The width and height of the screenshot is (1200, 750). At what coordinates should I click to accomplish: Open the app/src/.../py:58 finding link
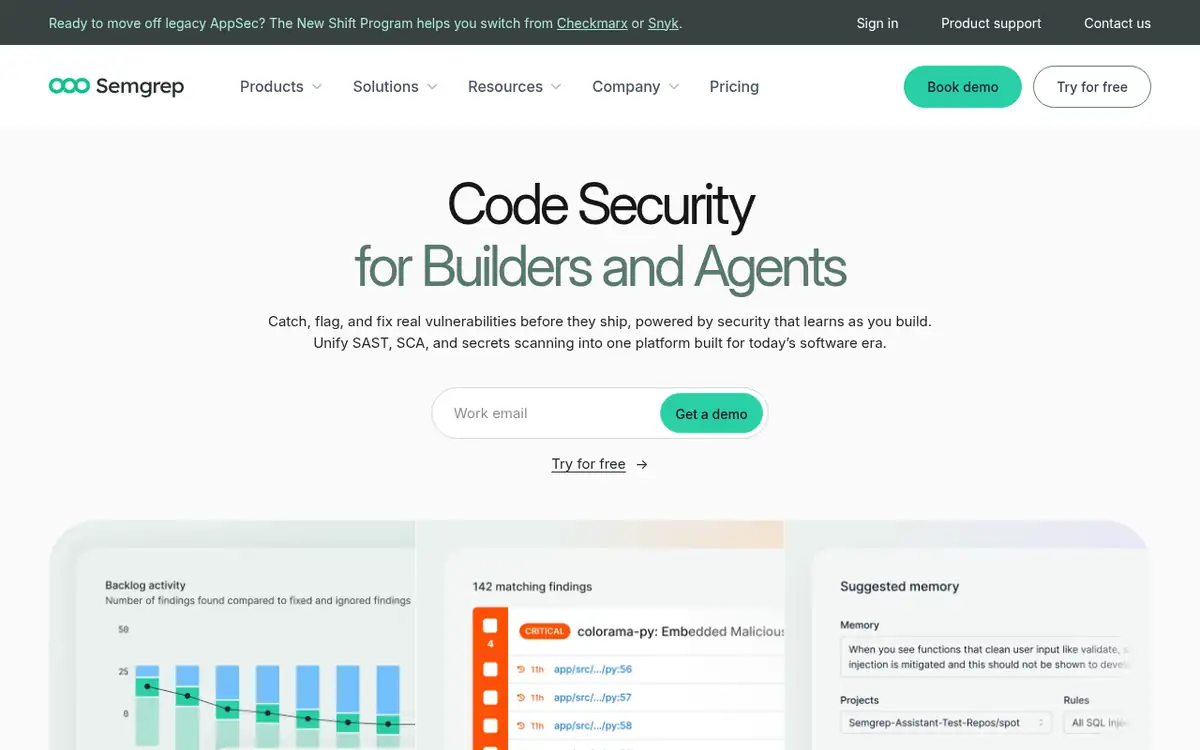pos(593,726)
